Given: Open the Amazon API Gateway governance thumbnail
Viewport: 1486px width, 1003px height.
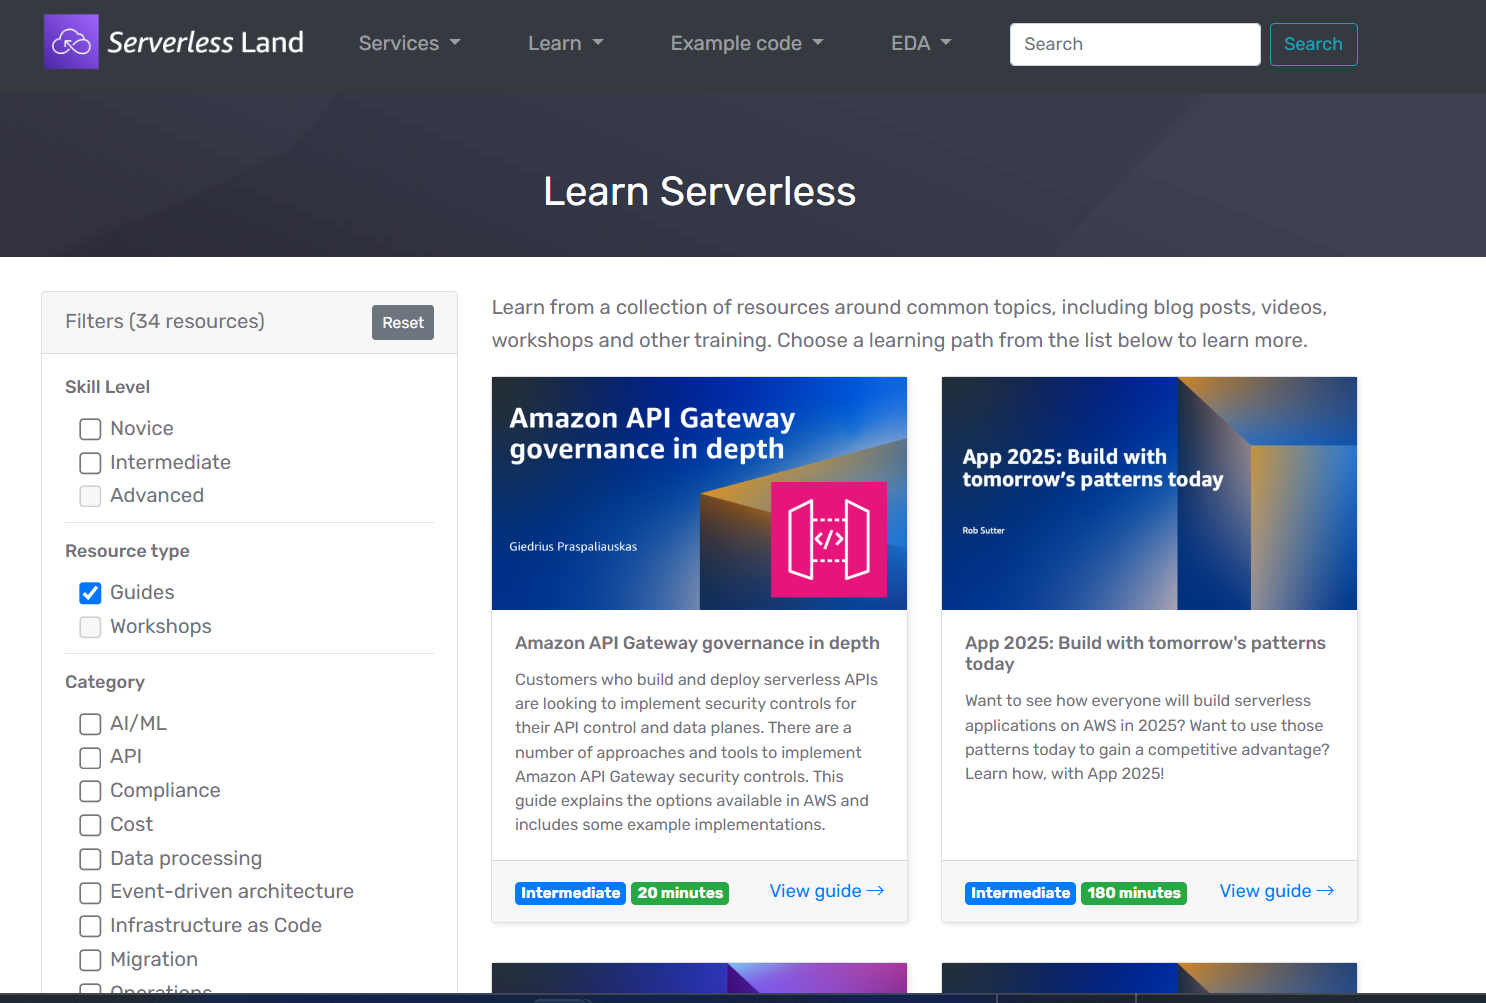Looking at the screenshot, I should coord(699,493).
